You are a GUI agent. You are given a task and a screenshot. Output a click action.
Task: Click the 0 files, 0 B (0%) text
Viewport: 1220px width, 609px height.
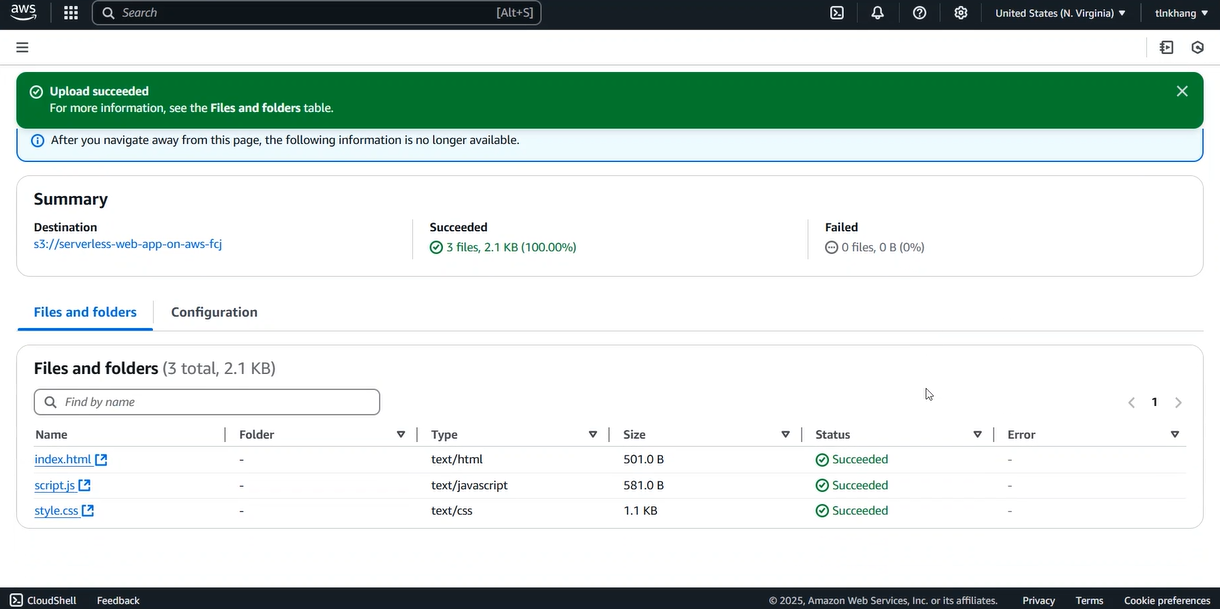tap(883, 247)
